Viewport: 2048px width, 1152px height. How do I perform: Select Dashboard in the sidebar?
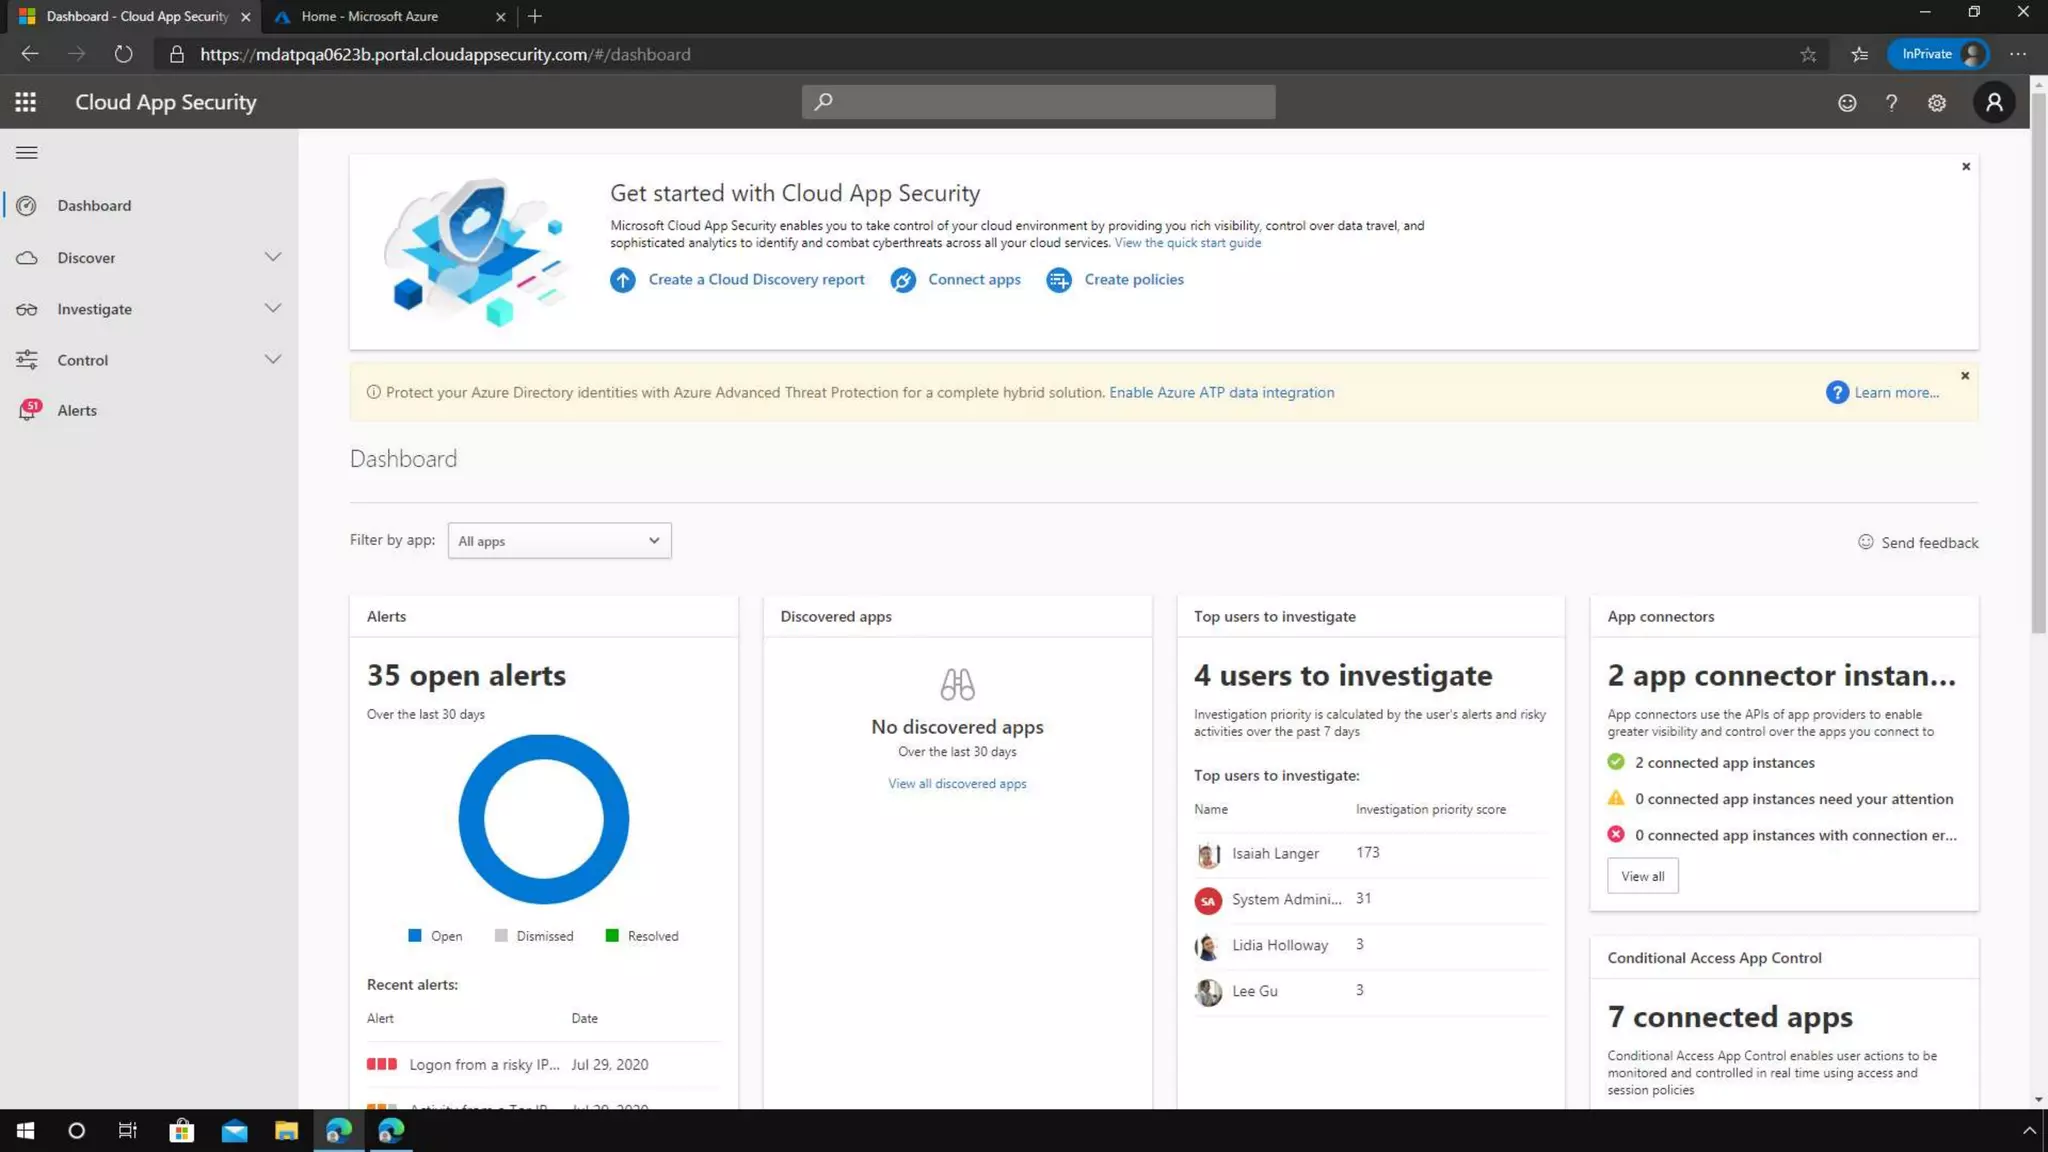coord(94,205)
